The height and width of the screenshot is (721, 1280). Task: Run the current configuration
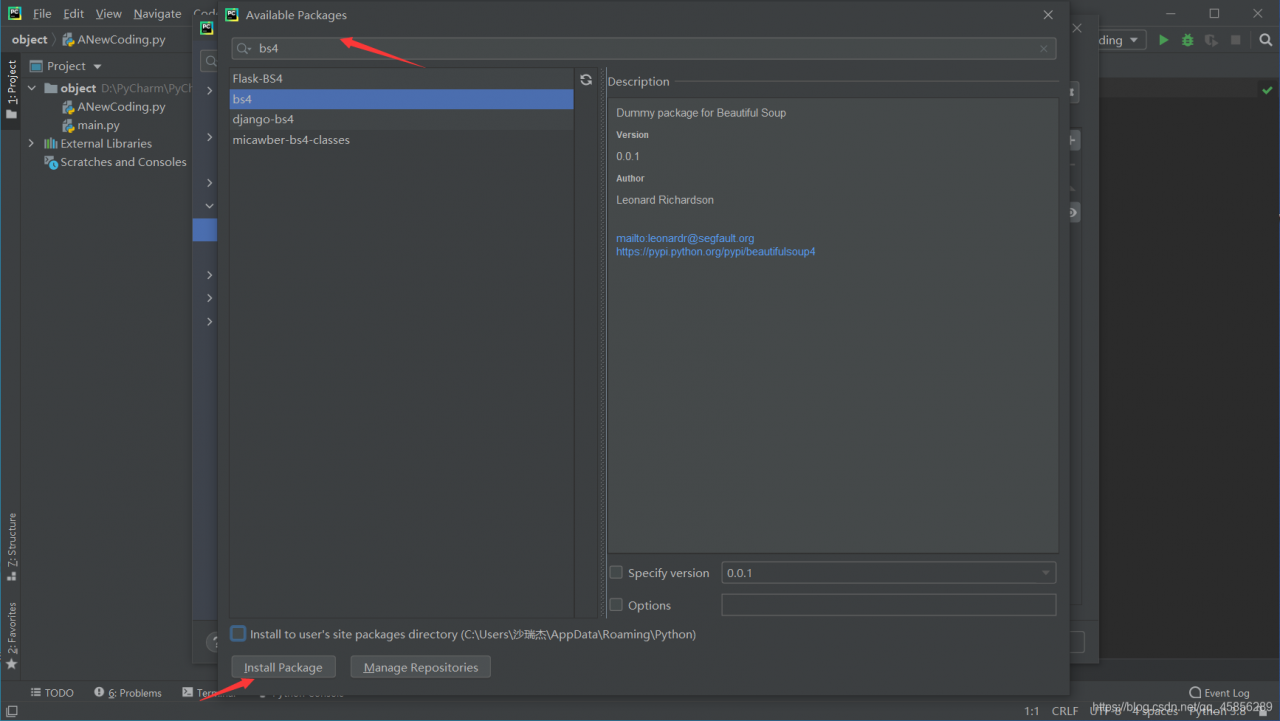1163,40
